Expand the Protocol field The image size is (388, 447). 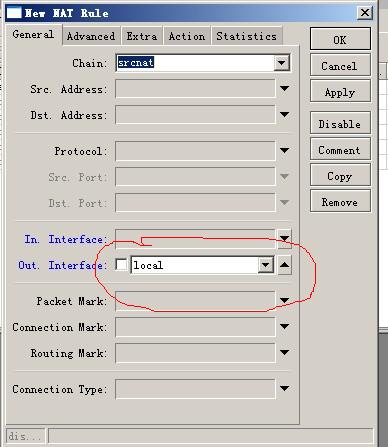click(284, 150)
